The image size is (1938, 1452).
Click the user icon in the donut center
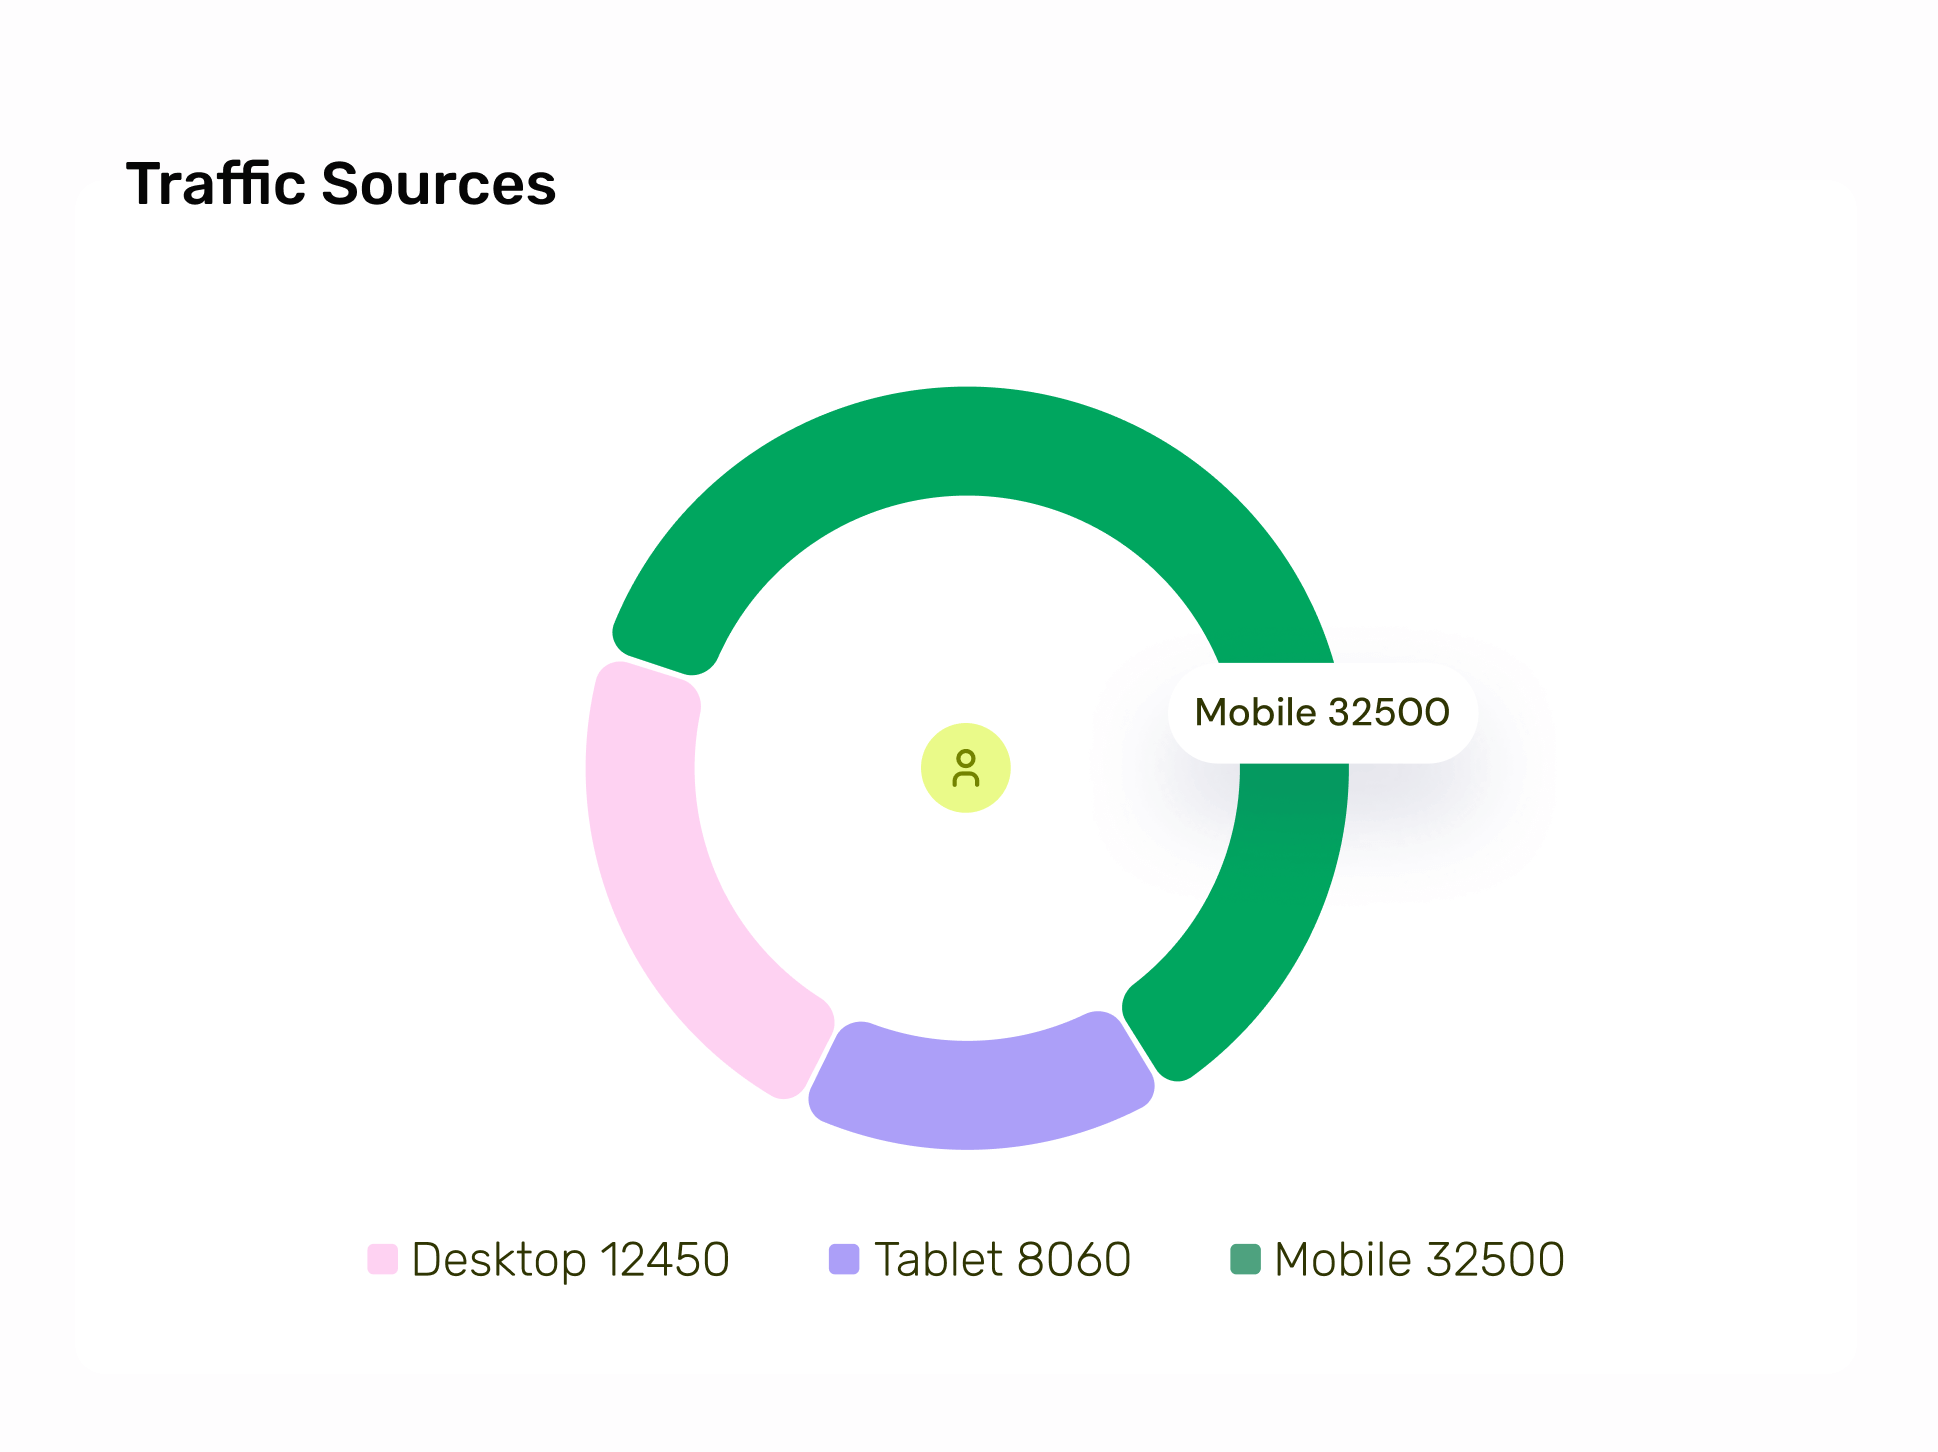tap(966, 768)
